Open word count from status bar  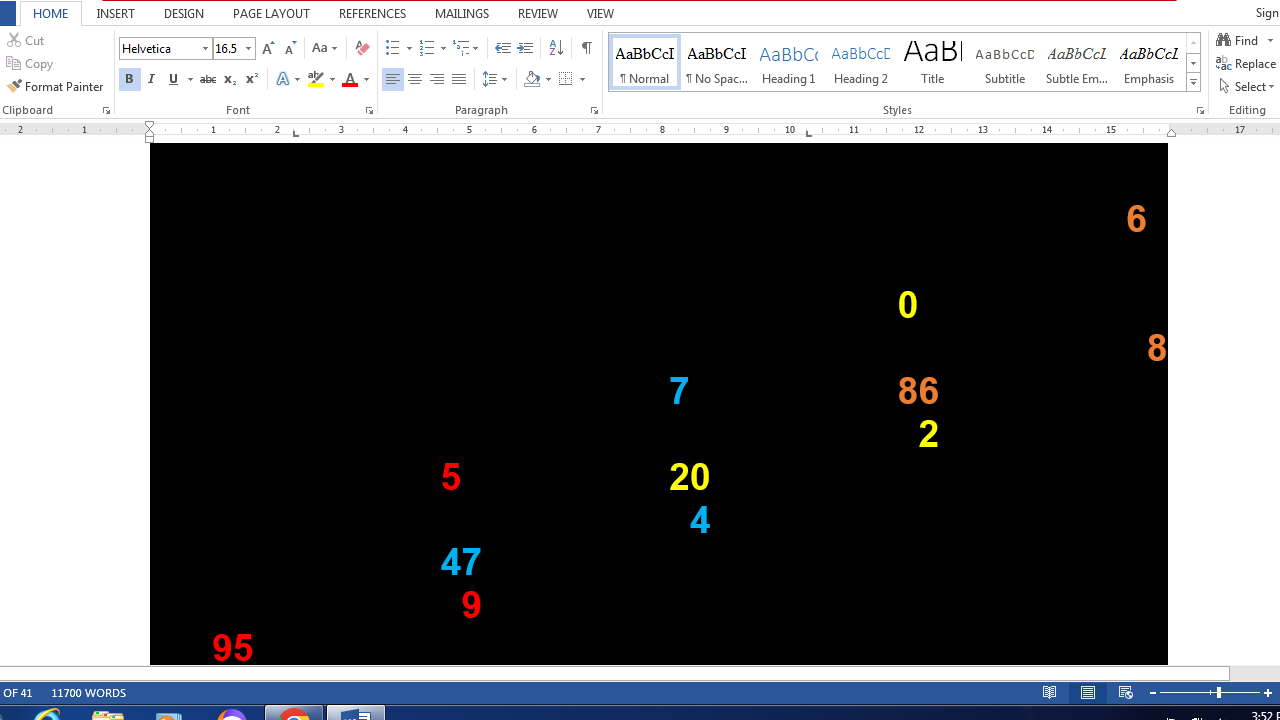tap(89, 693)
